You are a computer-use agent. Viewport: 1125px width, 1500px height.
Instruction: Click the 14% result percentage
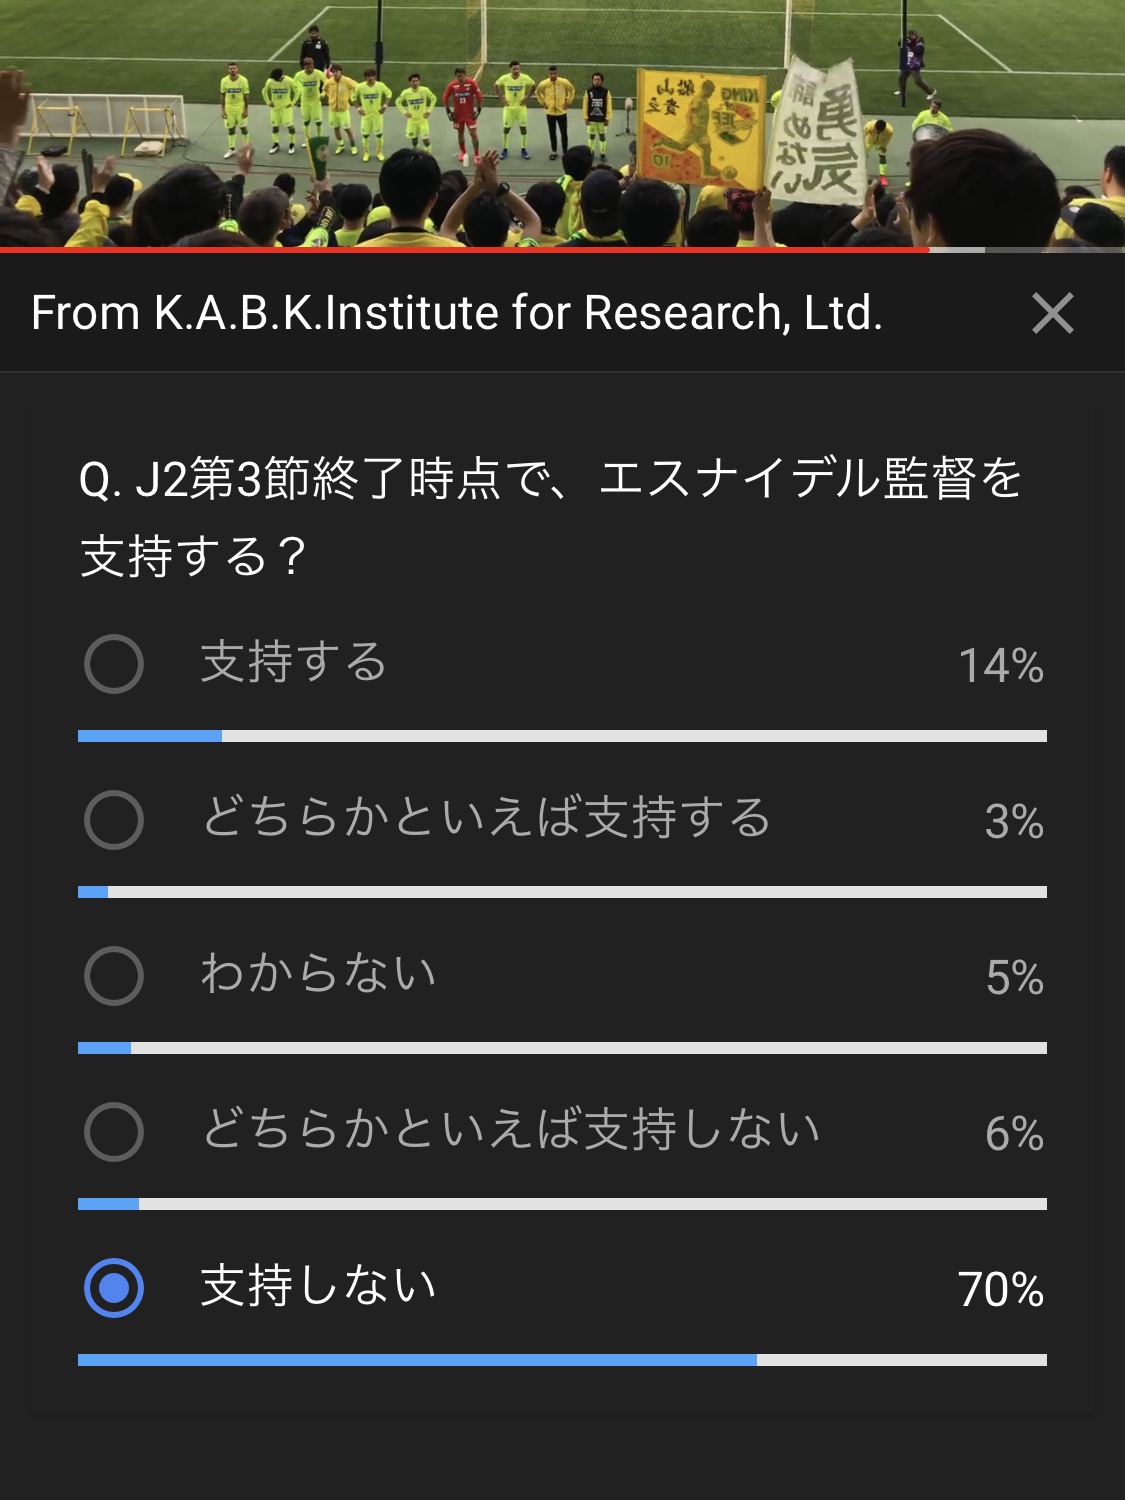(x=1000, y=666)
